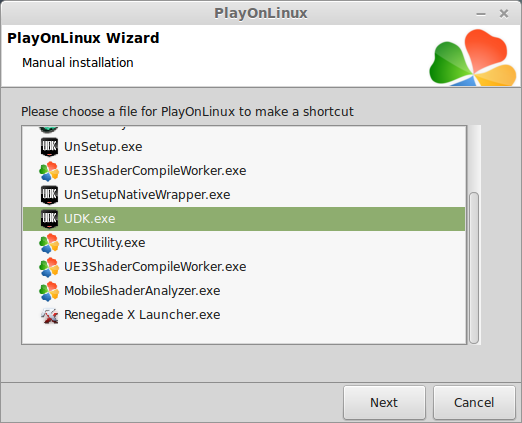
Task: Click the Next button
Action: pyautogui.click(x=384, y=402)
